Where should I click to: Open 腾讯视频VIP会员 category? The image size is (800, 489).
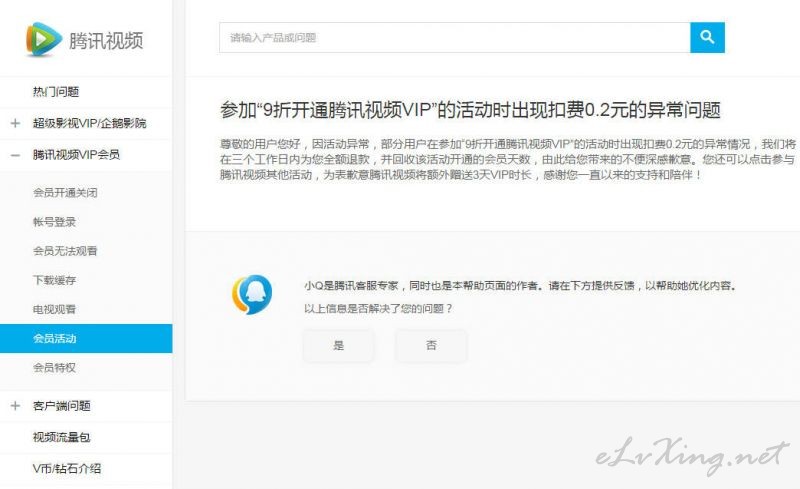pyautogui.click(x=76, y=155)
